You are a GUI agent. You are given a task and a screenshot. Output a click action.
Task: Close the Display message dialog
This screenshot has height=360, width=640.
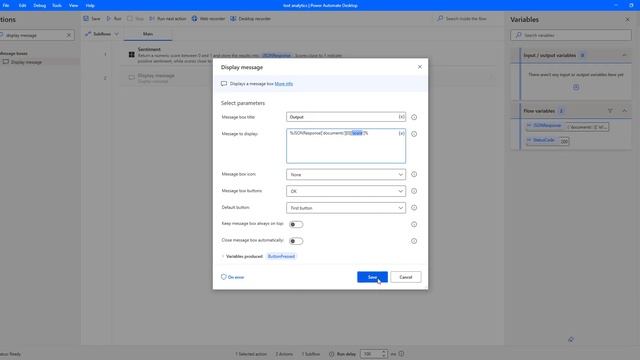(420, 67)
